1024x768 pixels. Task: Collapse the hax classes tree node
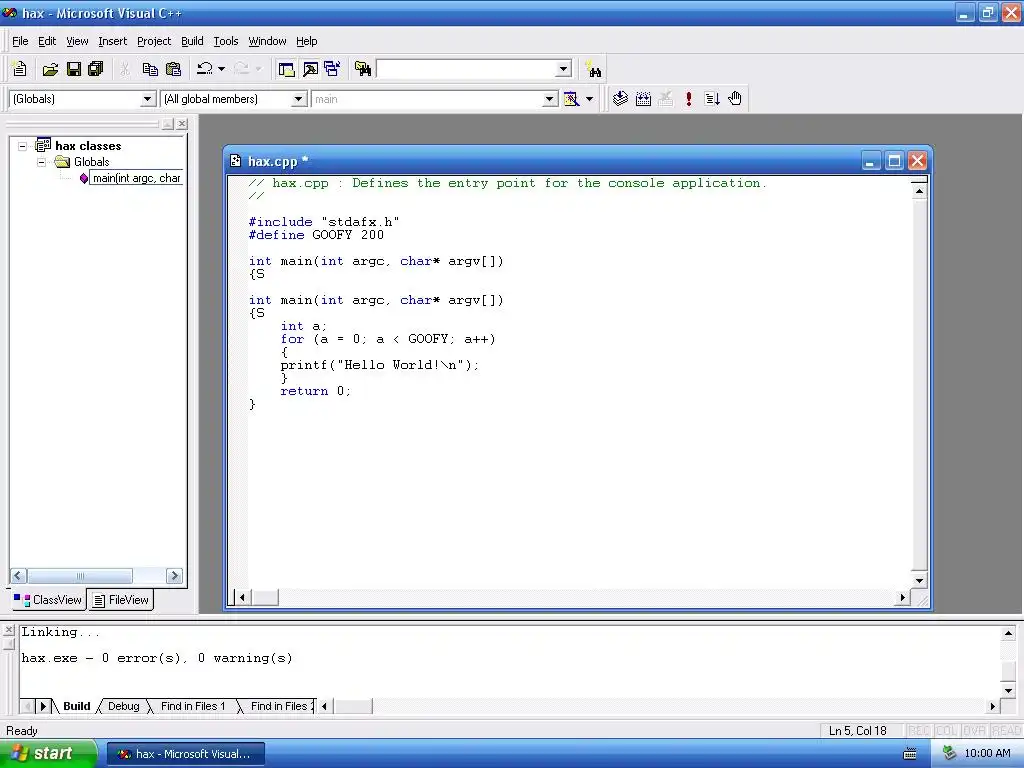tap(22, 146)
